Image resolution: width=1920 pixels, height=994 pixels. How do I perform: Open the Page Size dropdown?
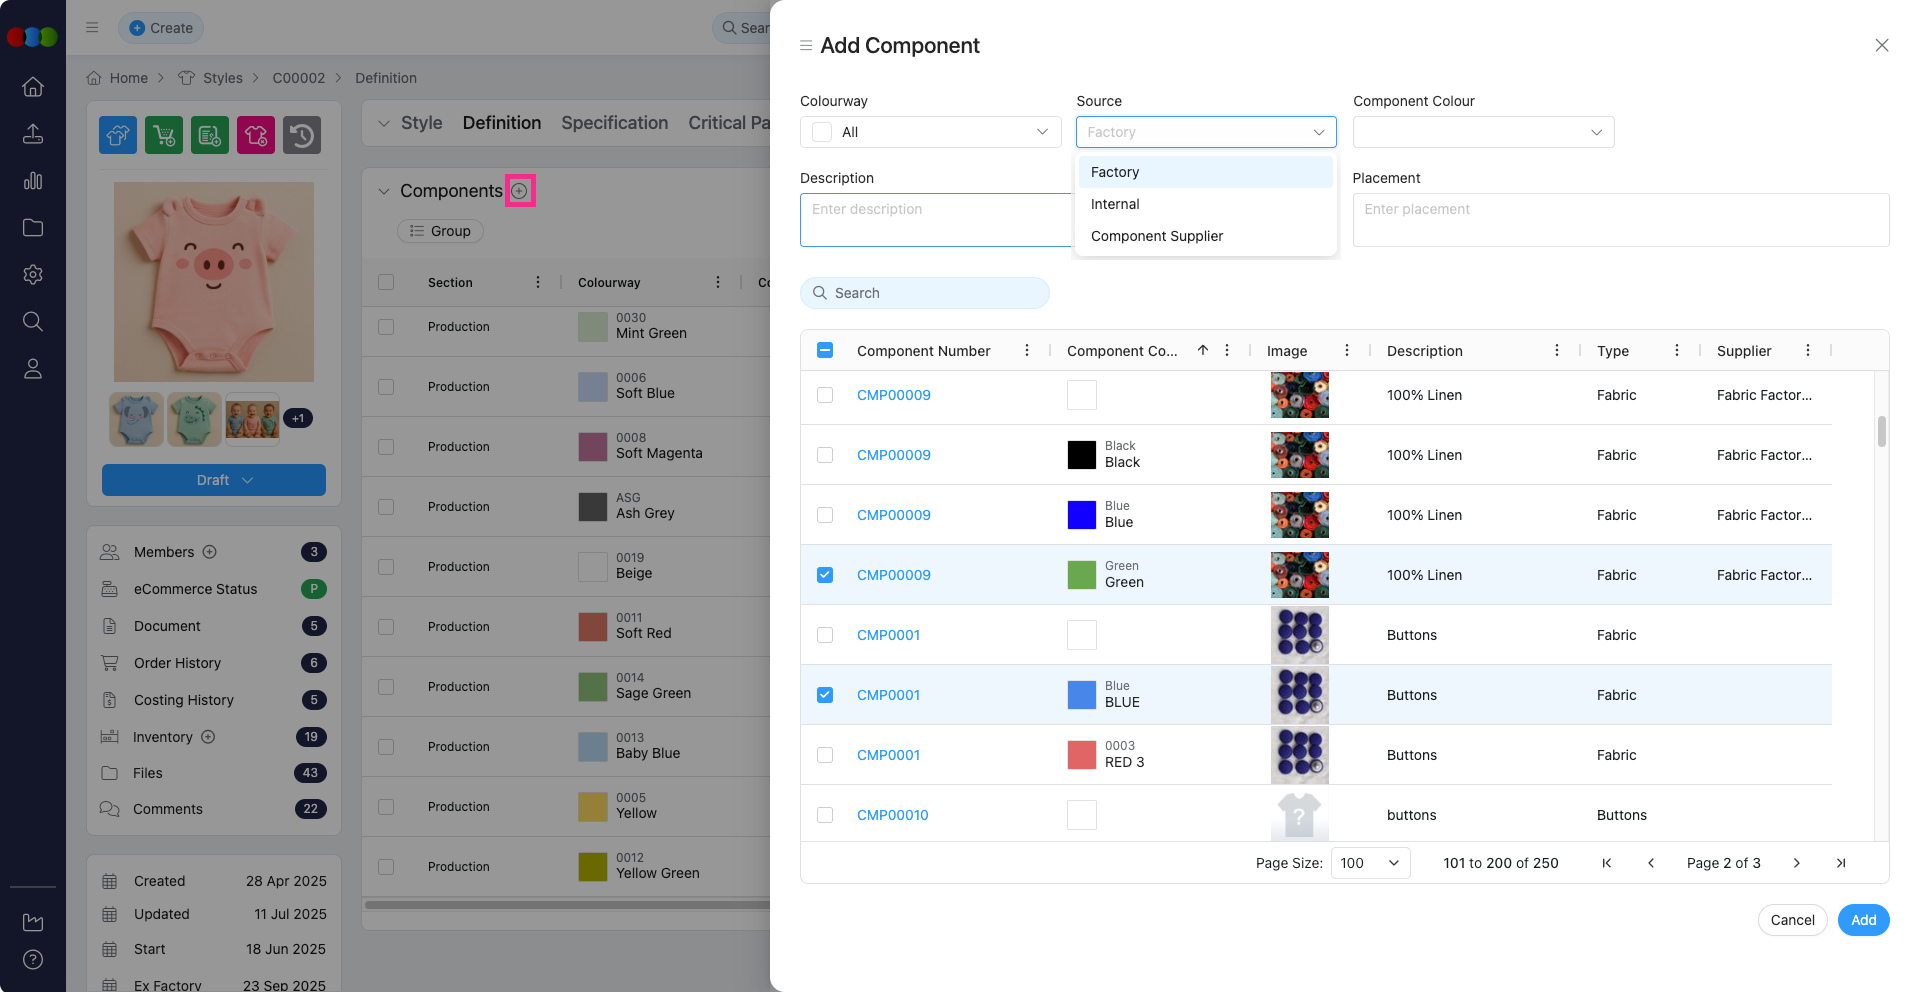(1370, 863)
